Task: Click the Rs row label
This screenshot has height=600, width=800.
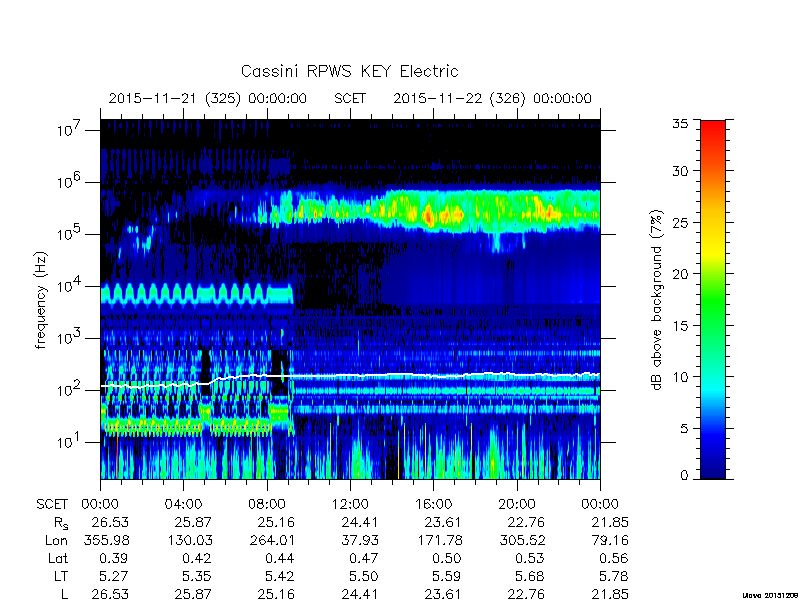Action: pyautogui.click(x=61, y=523)
